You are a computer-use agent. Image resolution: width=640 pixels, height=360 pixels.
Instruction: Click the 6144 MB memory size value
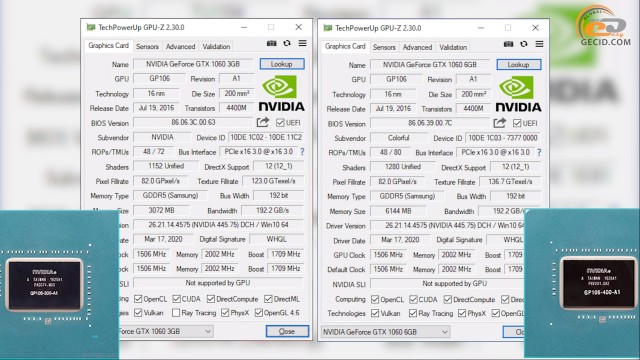[x=398, y=211]
